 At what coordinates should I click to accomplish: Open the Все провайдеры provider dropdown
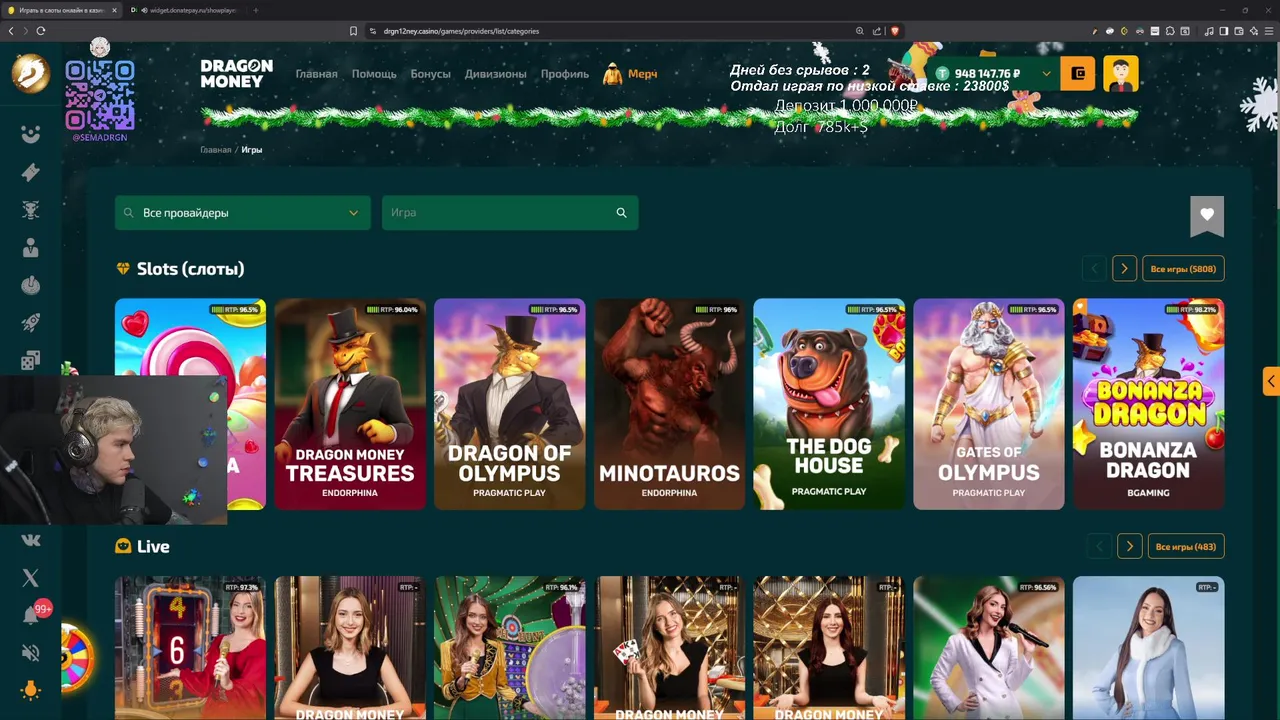243,213
